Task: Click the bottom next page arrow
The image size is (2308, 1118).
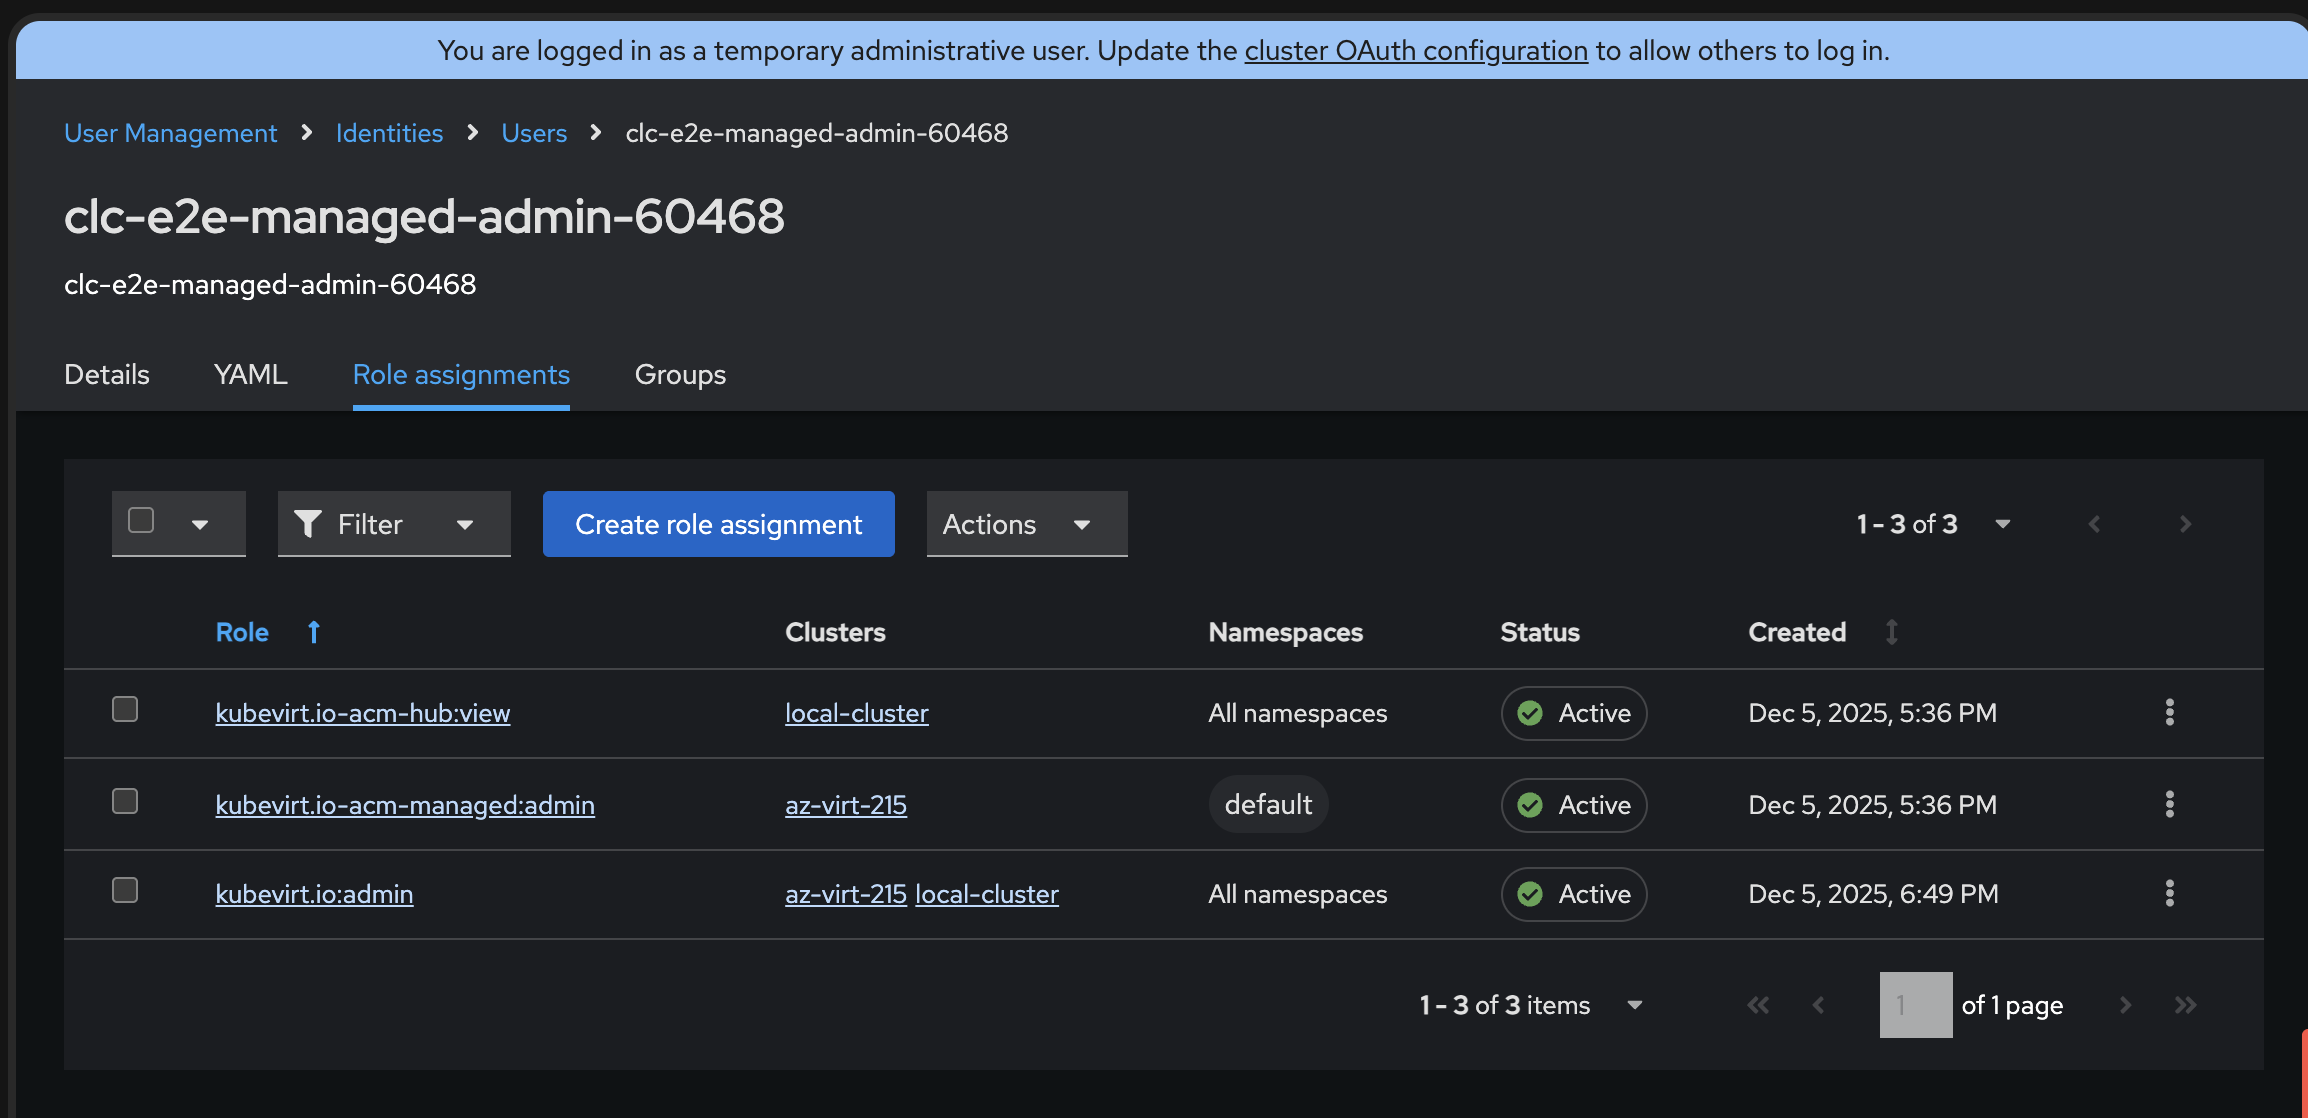Action: 2125,1005
